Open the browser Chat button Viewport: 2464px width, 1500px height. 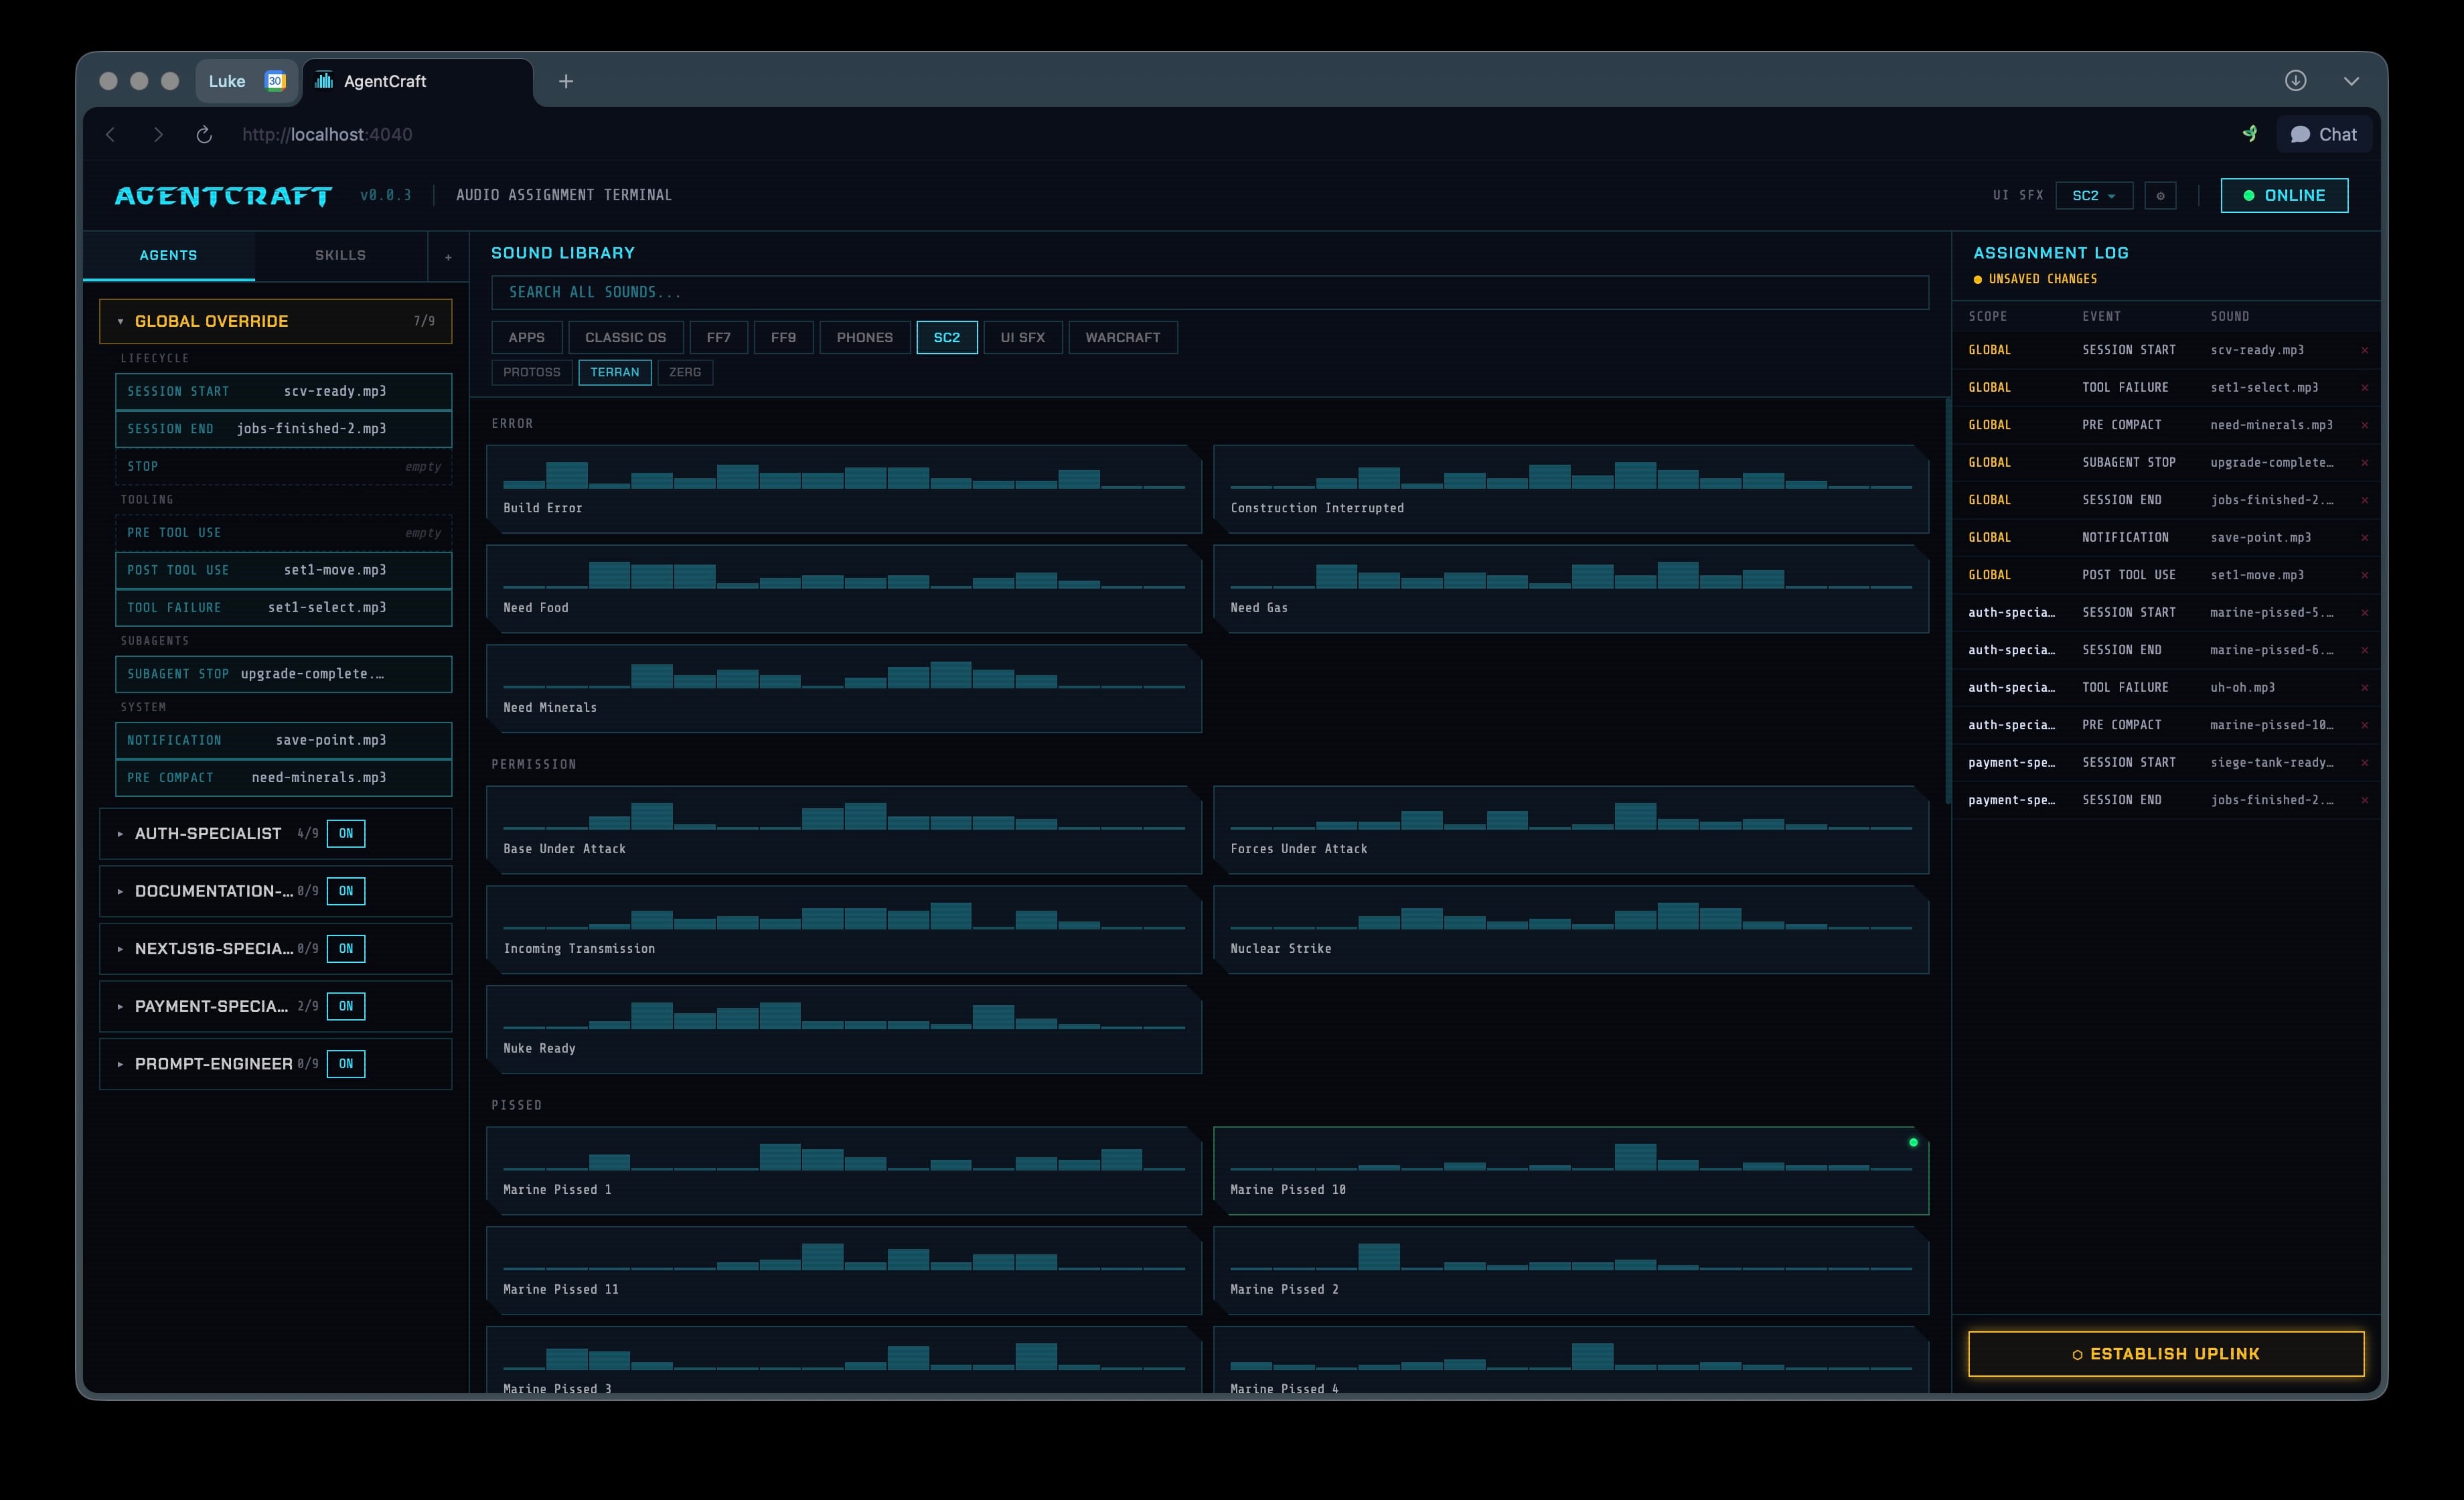2324,135
